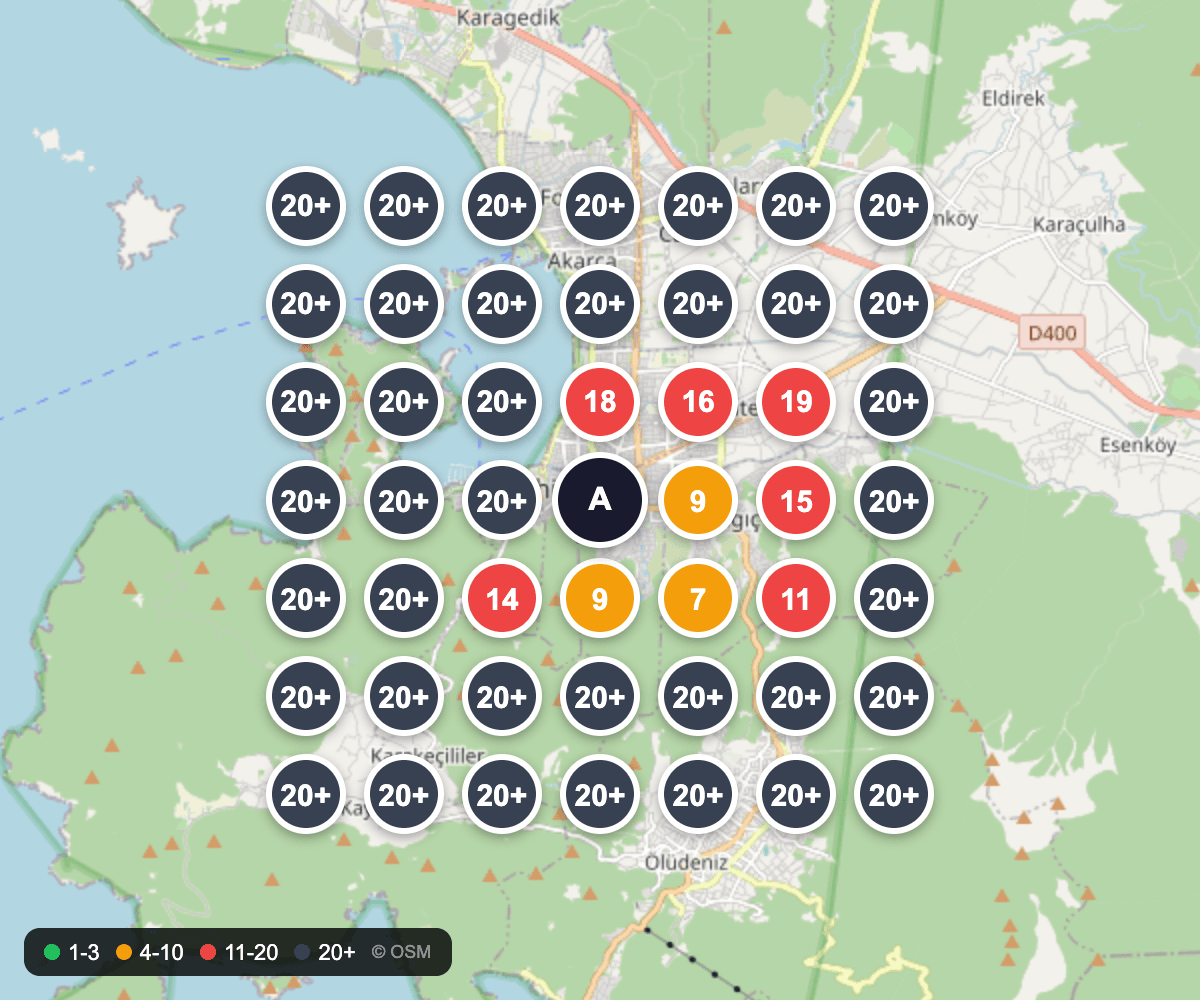Open the © OSM attribution link
The width and height of the screenshot is (1200, 1000).
[x=401, y=952]
